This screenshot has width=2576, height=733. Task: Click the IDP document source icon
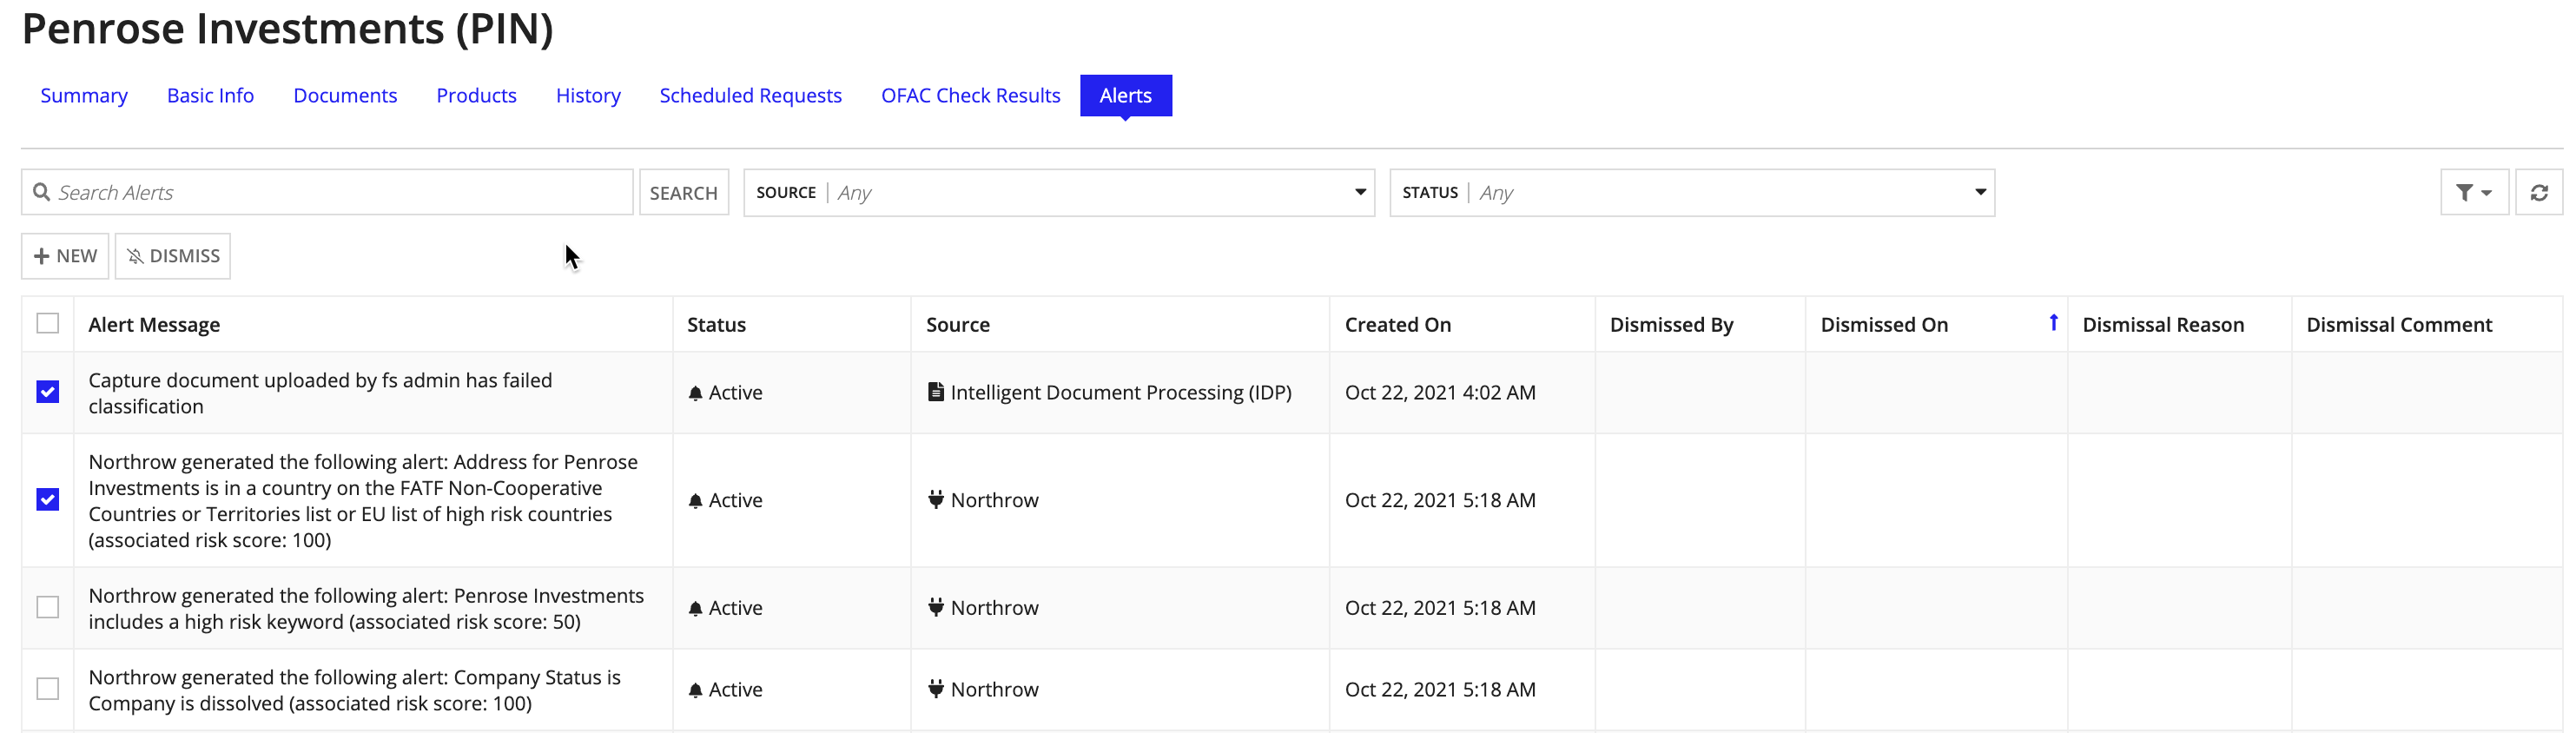(935, 392)
